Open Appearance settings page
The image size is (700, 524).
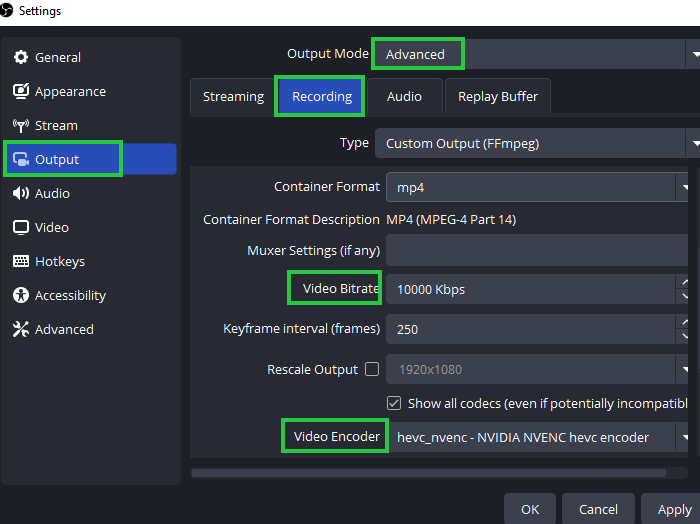(x=91, y=91)
